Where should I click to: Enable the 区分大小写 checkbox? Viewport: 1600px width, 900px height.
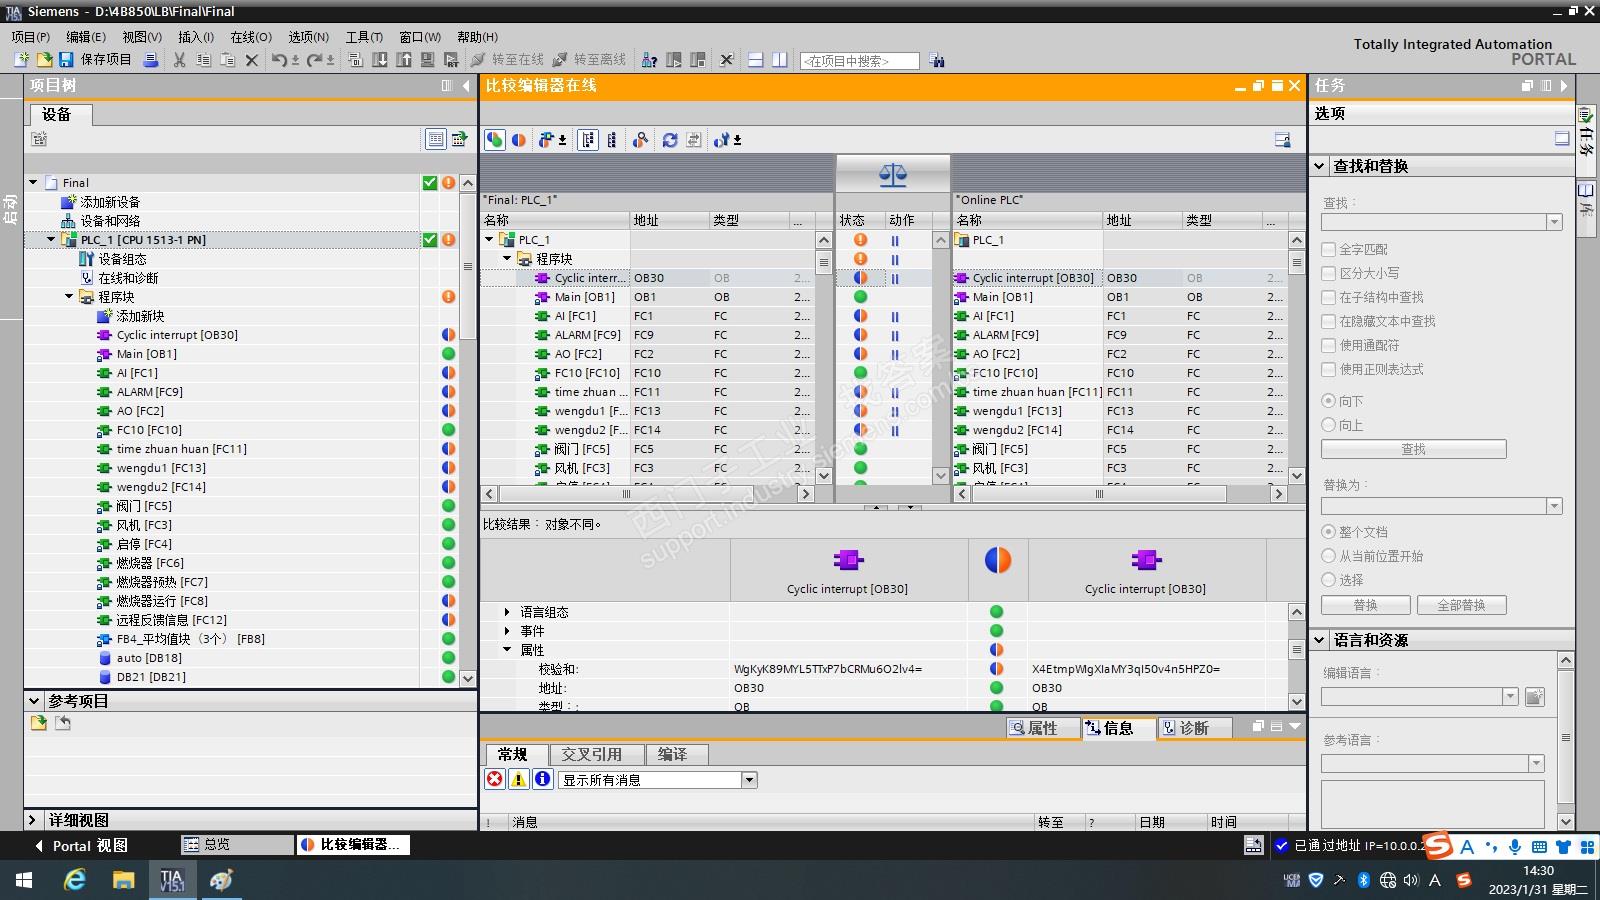pyautogui.click(x=1329, y=273)
